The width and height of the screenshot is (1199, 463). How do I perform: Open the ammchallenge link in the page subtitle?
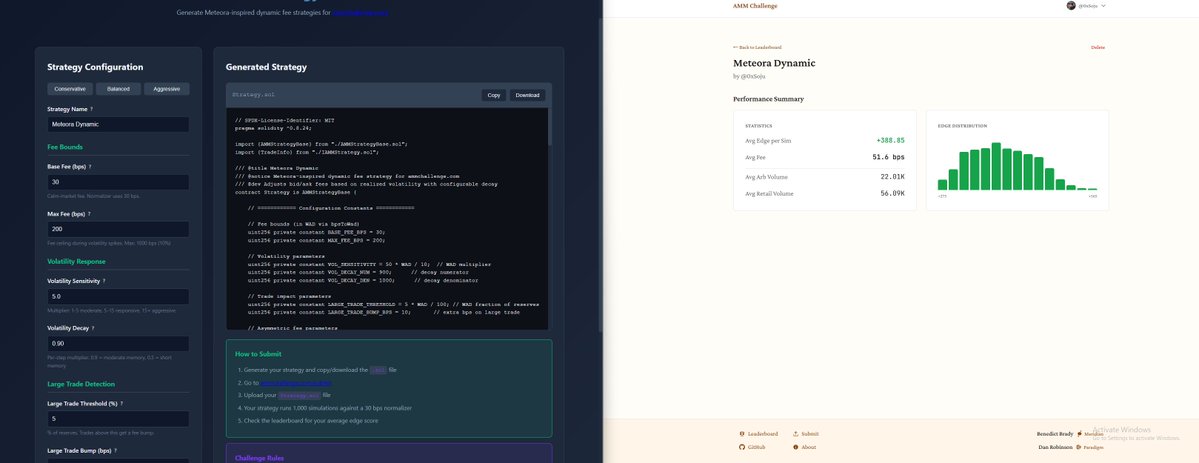coord(361,12)
